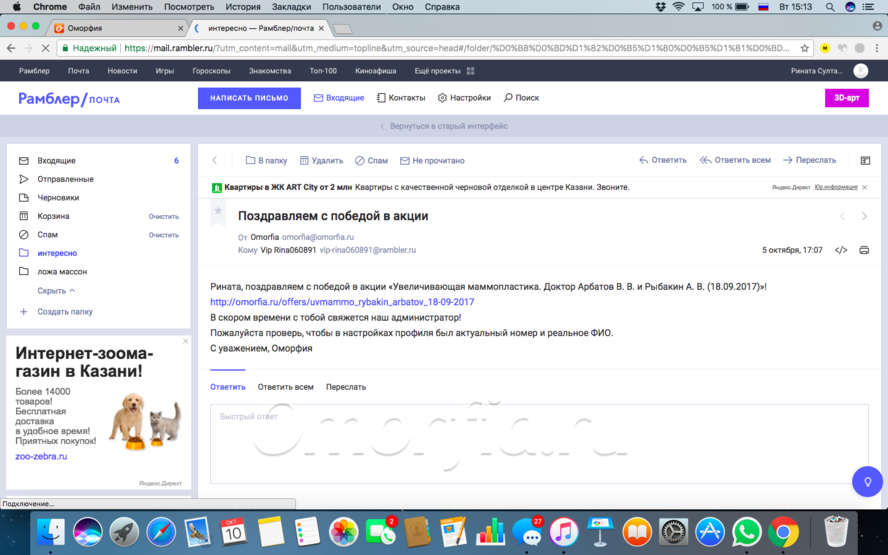
Task: Open История menu in menu bar
Action: (x=243, y=7)
